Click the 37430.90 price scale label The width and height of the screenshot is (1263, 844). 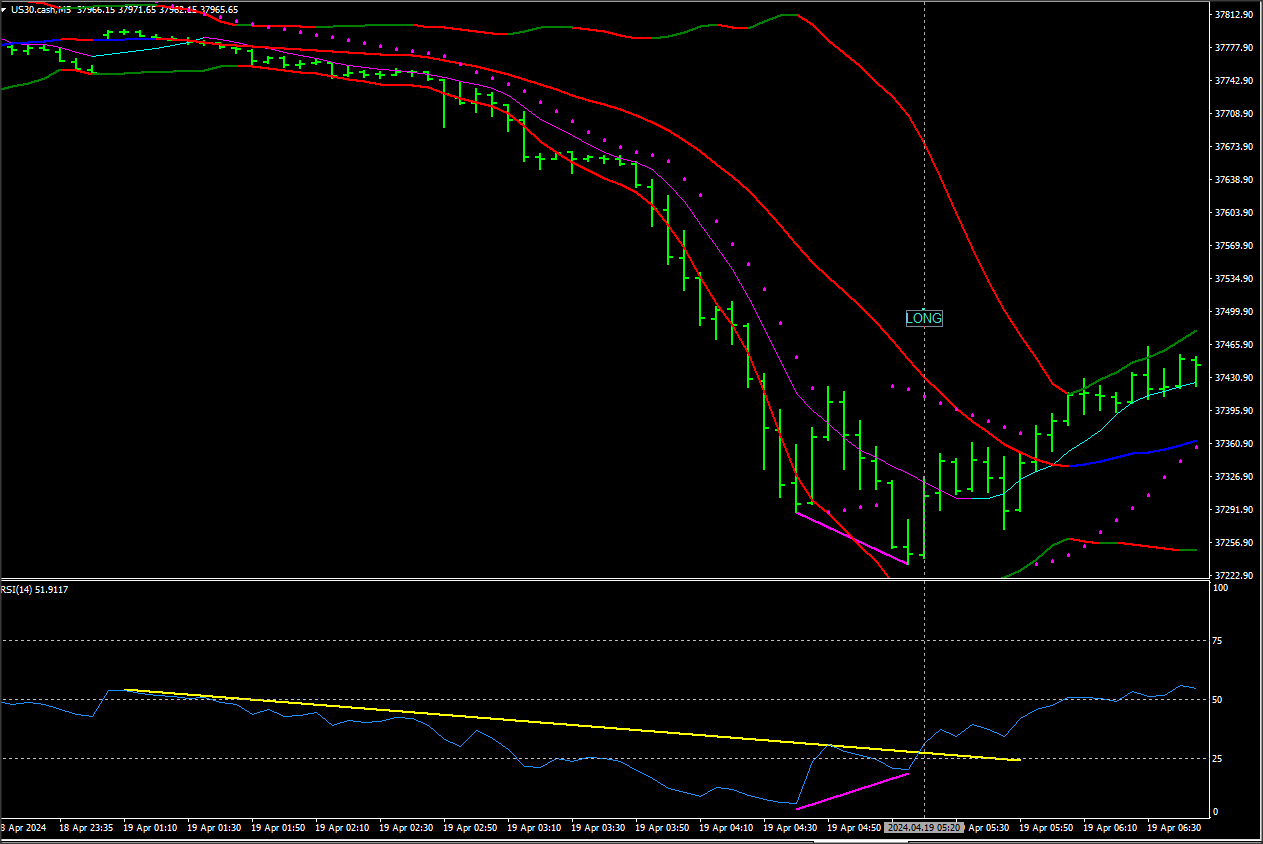1234,378
